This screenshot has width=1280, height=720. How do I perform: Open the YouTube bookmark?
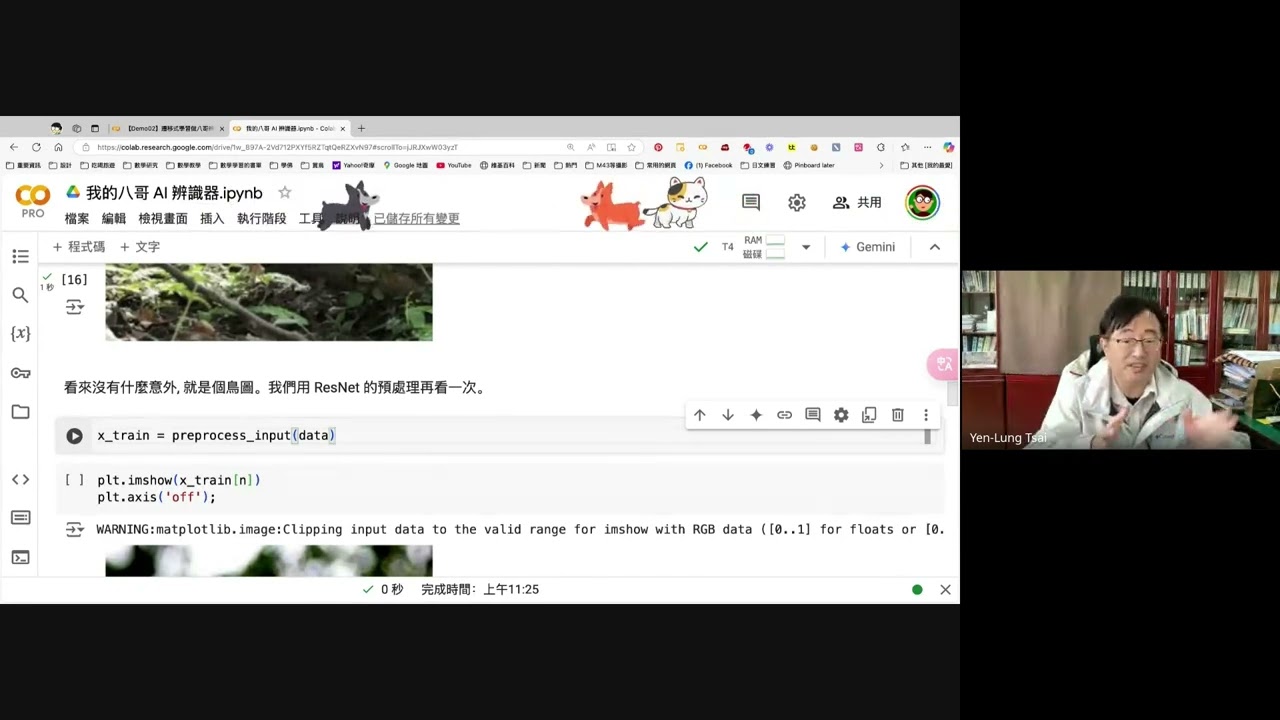454,165
